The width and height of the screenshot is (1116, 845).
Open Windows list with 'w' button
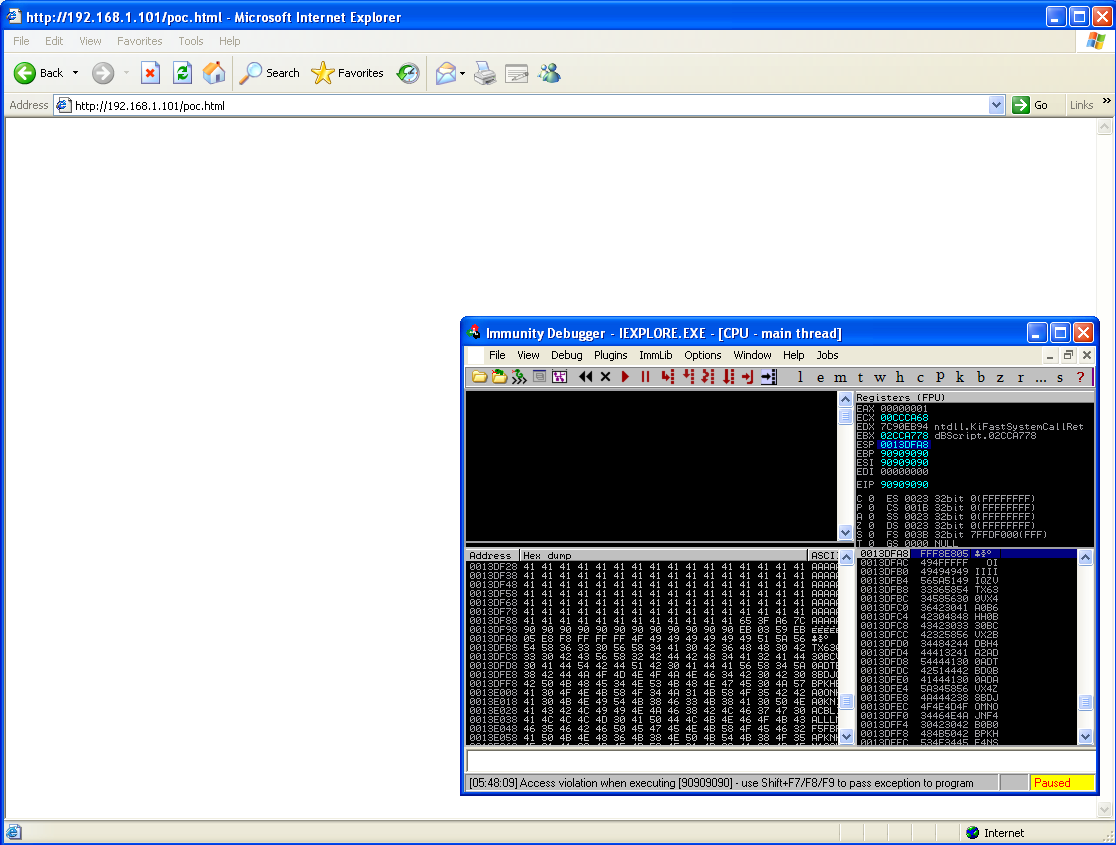[x=880, y=377]
